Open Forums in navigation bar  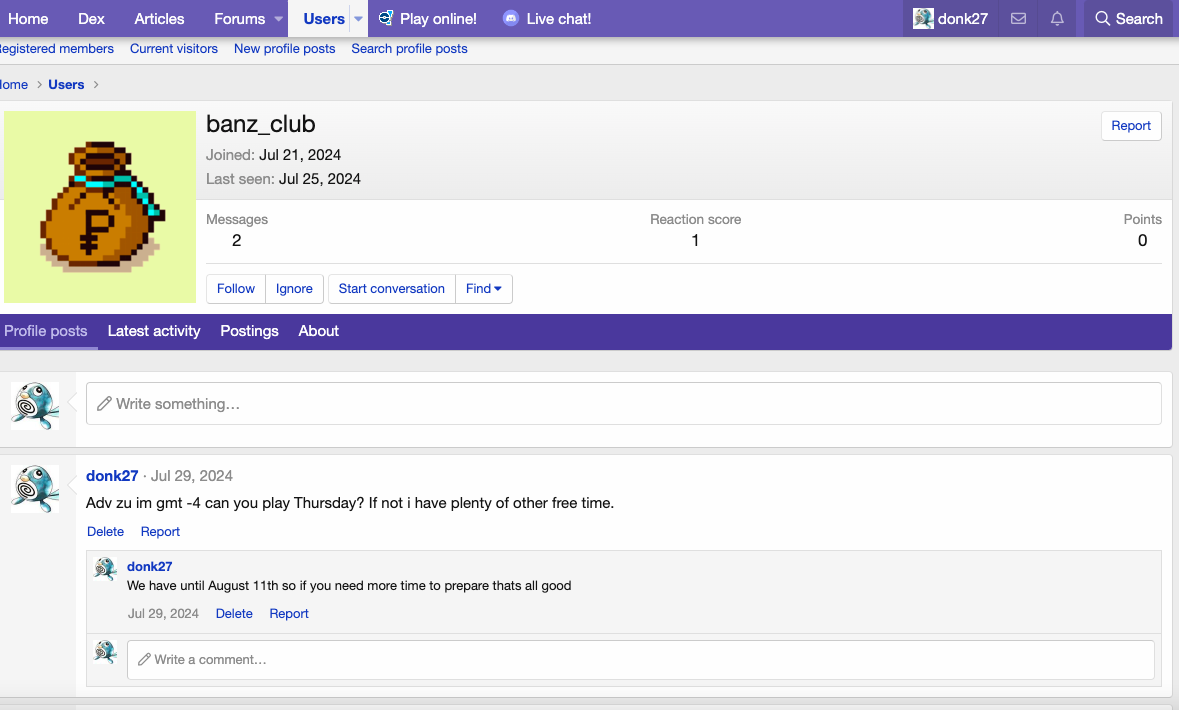click(239, 19)
